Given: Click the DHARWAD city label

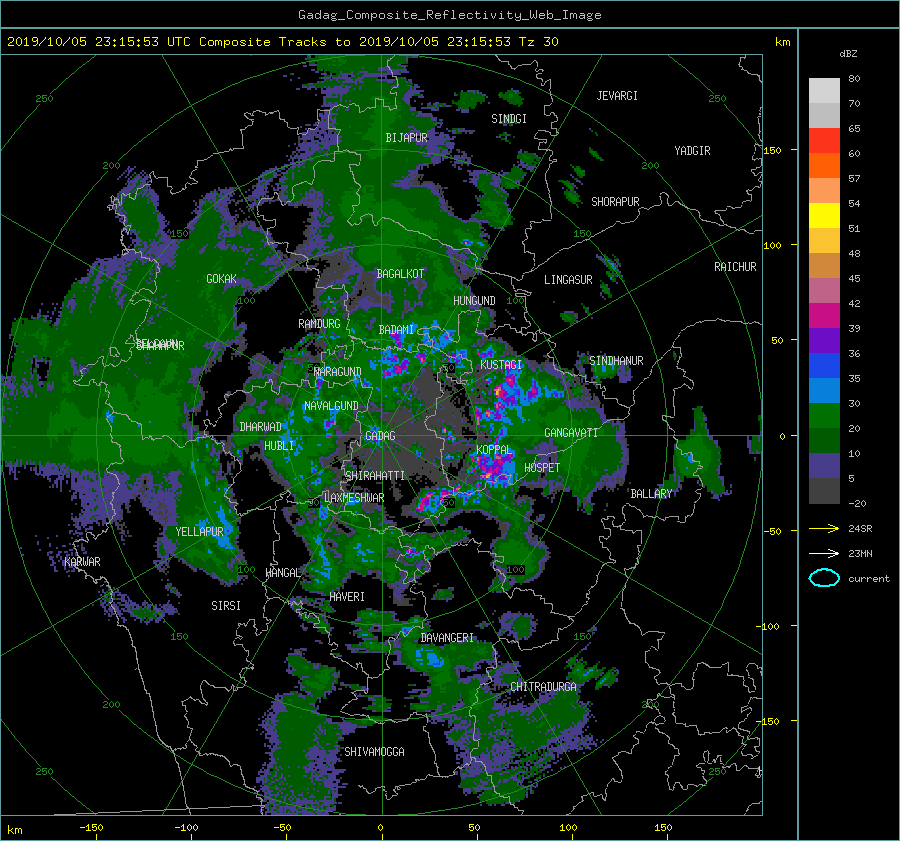Looking at the screenshot, I should coord(260,427).
